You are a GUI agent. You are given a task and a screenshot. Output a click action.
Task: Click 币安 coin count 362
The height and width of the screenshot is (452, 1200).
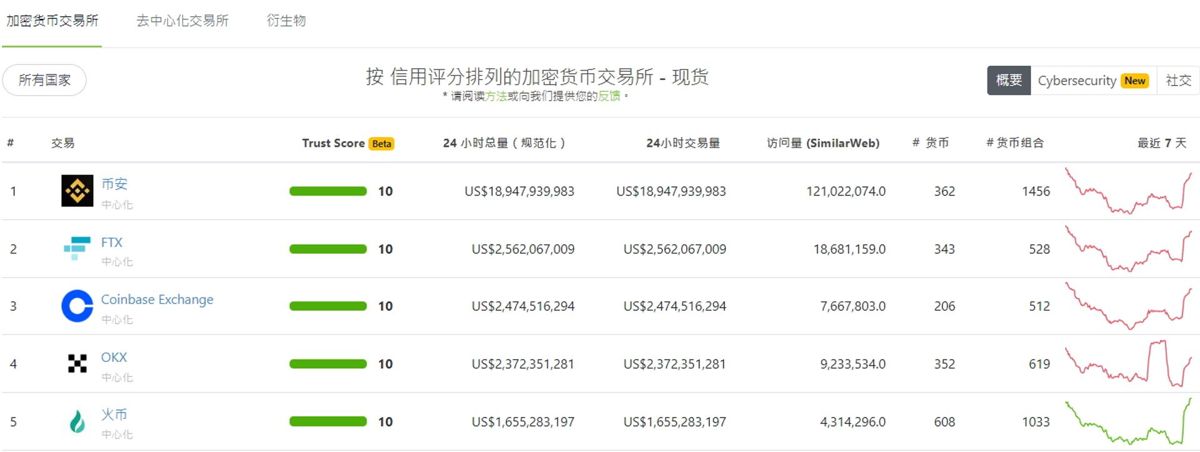[945, 191]
